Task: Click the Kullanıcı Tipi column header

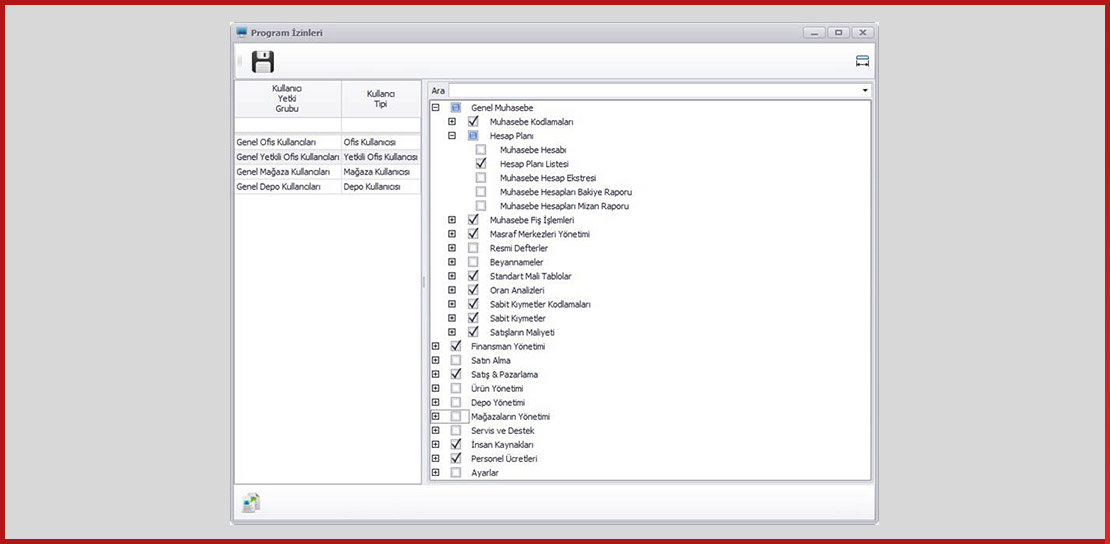Action: click(x=380, y=99)
